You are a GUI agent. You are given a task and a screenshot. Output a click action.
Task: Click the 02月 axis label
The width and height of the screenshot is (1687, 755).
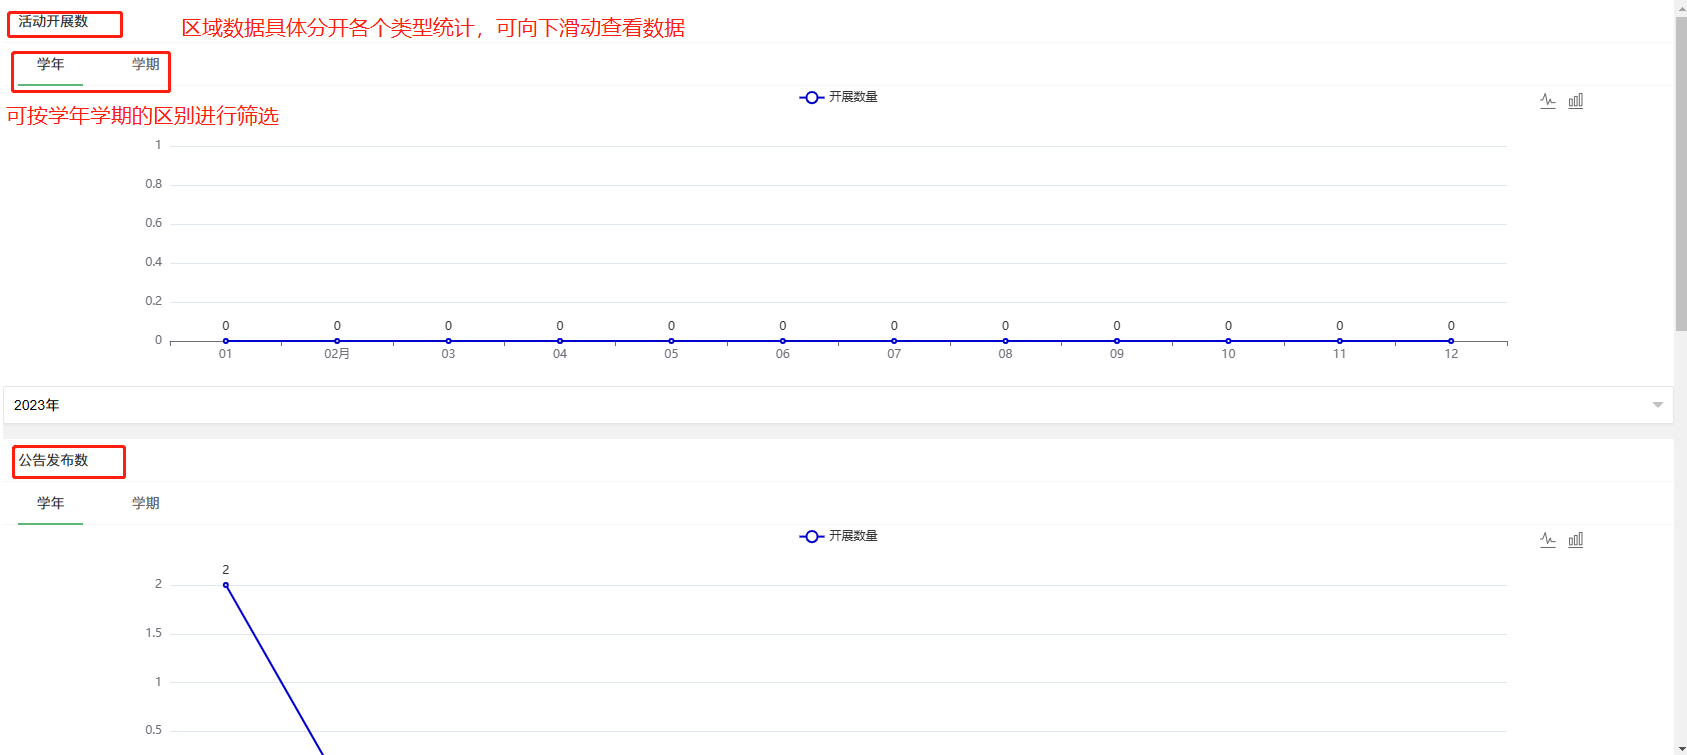[337, 354]
